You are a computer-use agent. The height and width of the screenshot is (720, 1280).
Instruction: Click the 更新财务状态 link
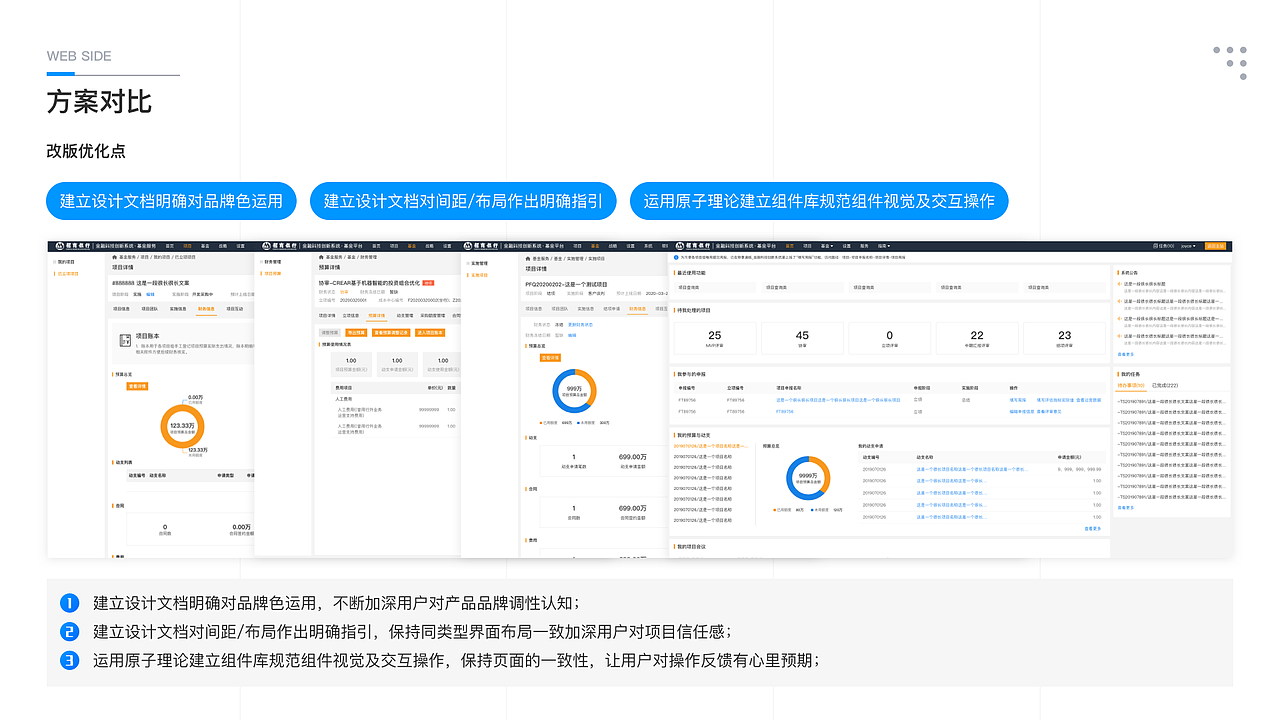coord(580,324)
